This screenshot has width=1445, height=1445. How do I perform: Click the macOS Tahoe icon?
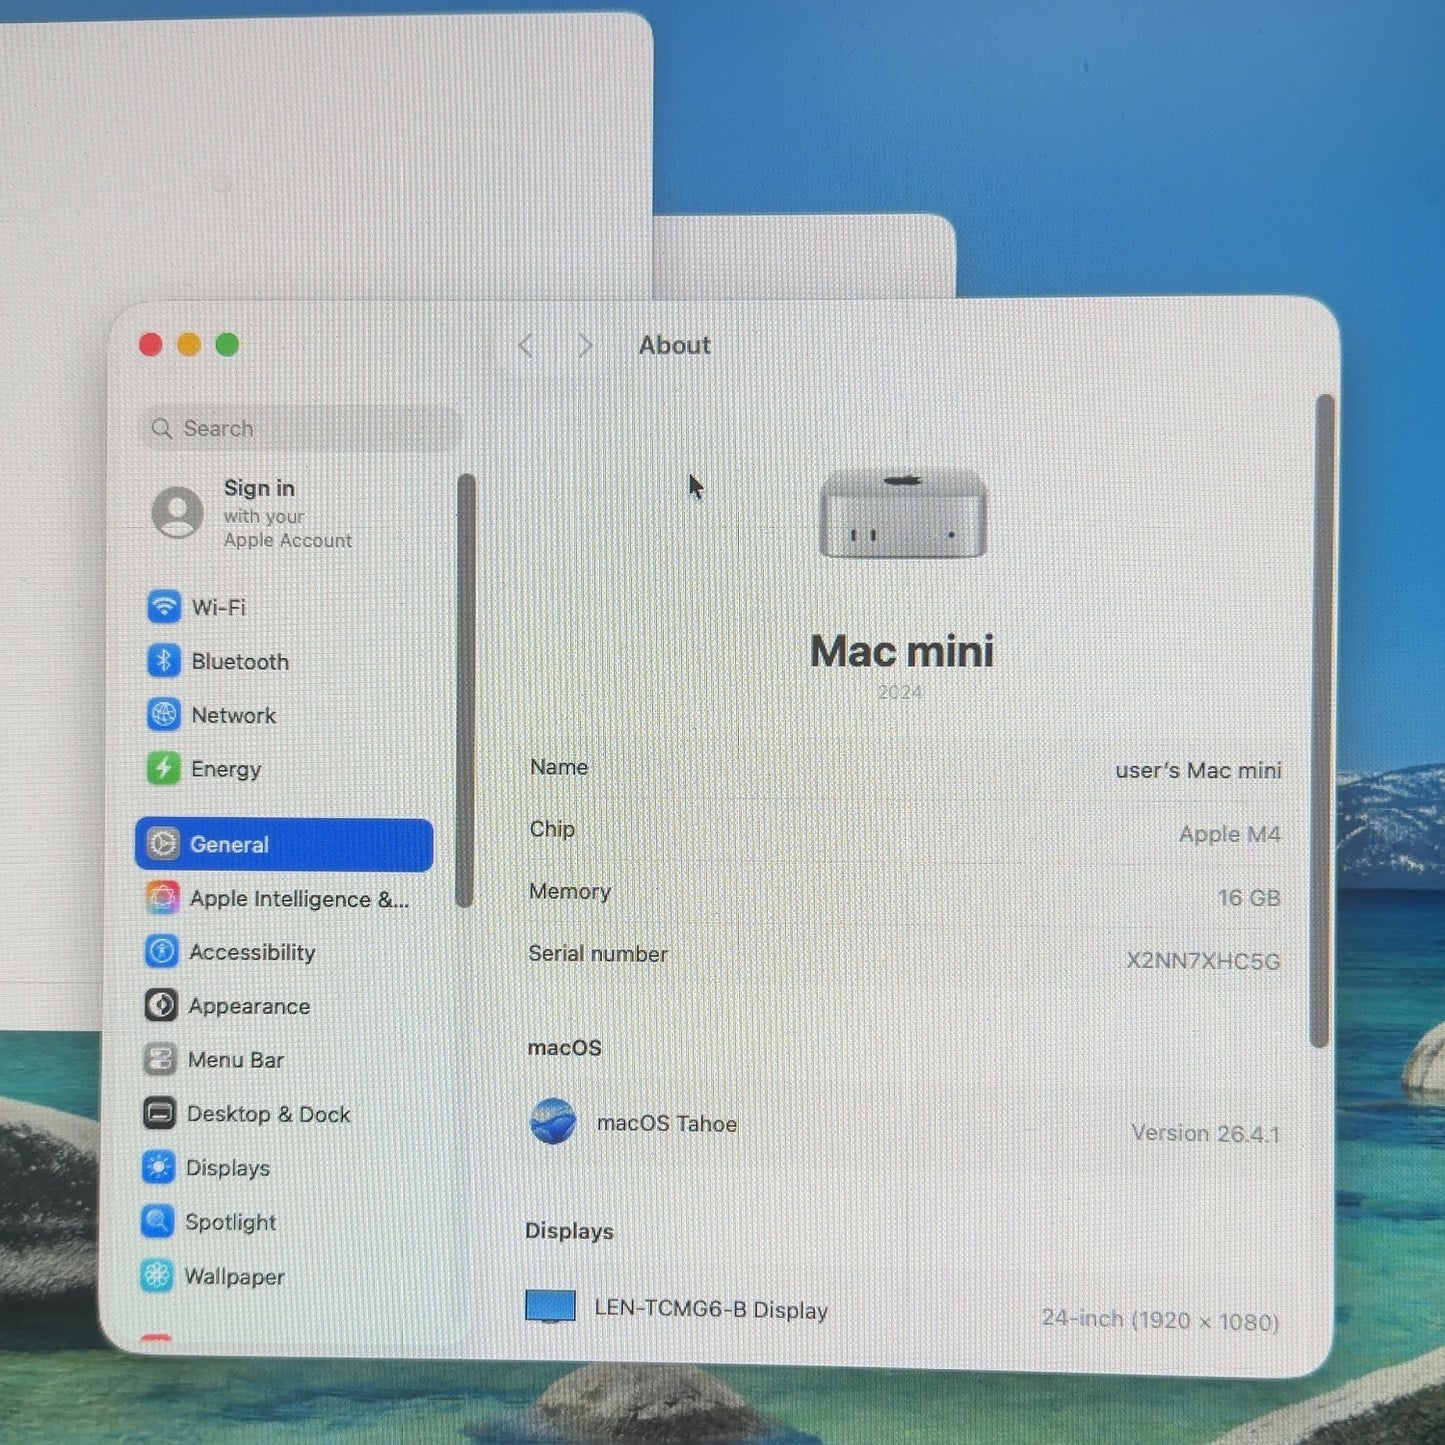click(x=553, y=1121)
